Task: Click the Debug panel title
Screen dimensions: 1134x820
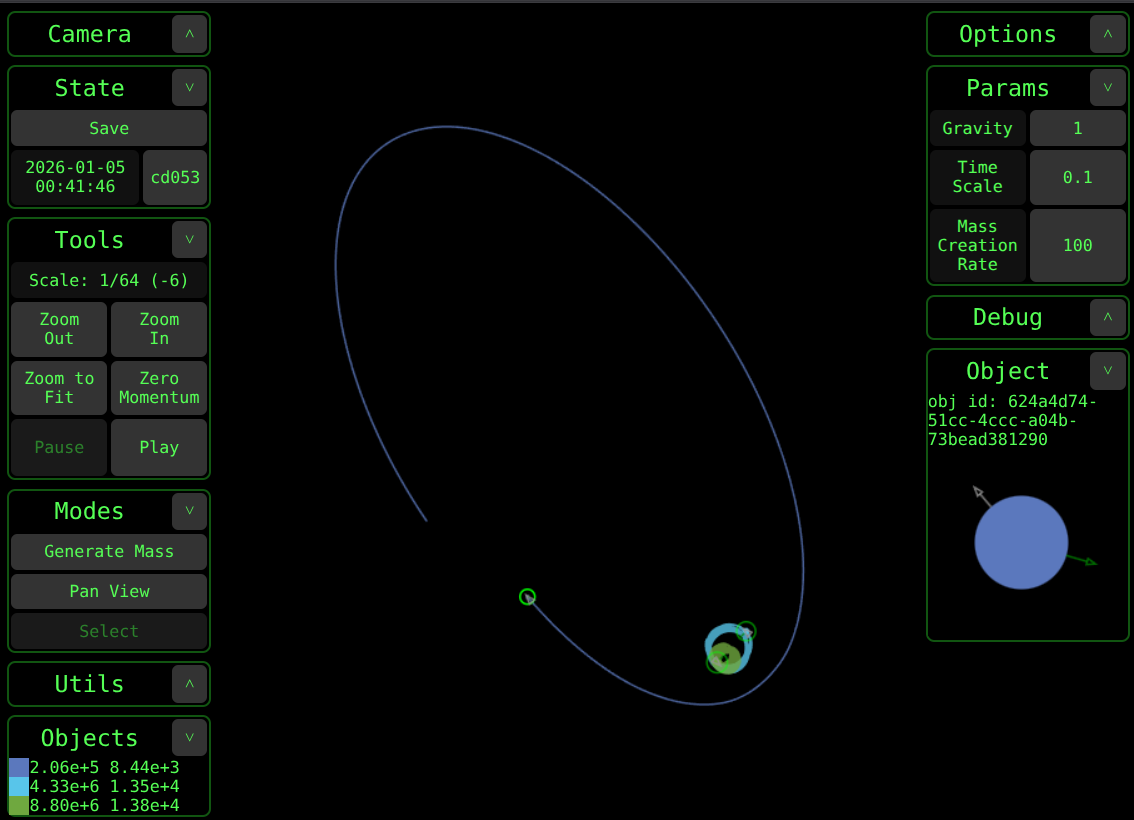Action: point(1007,317)
